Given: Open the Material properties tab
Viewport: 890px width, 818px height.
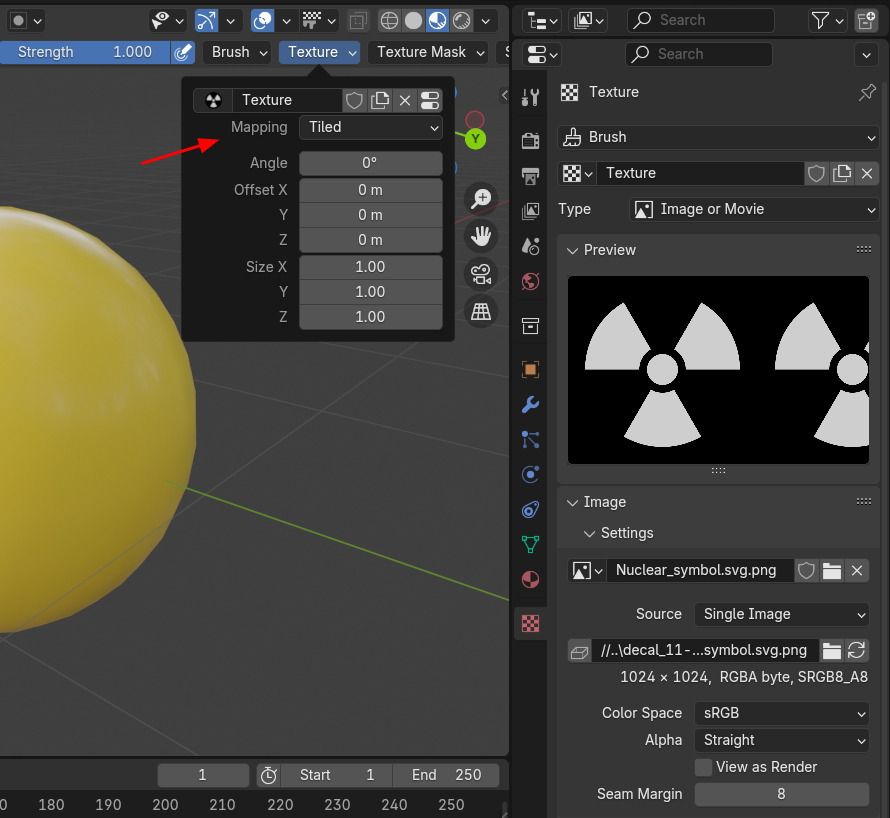Looking at the screenshot, I should click(x=530, y=580).
